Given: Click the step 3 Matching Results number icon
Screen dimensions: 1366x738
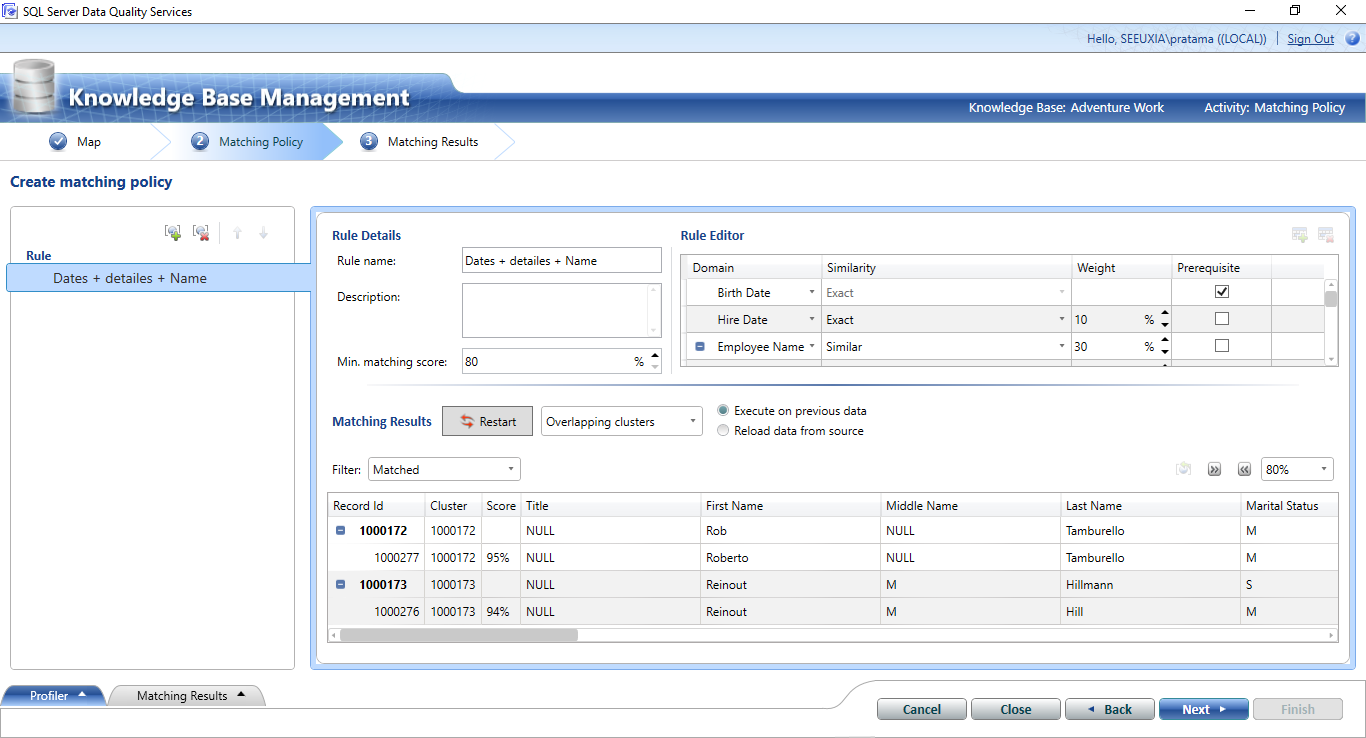Looking at the screenshot, I should [x=369, y=142].
